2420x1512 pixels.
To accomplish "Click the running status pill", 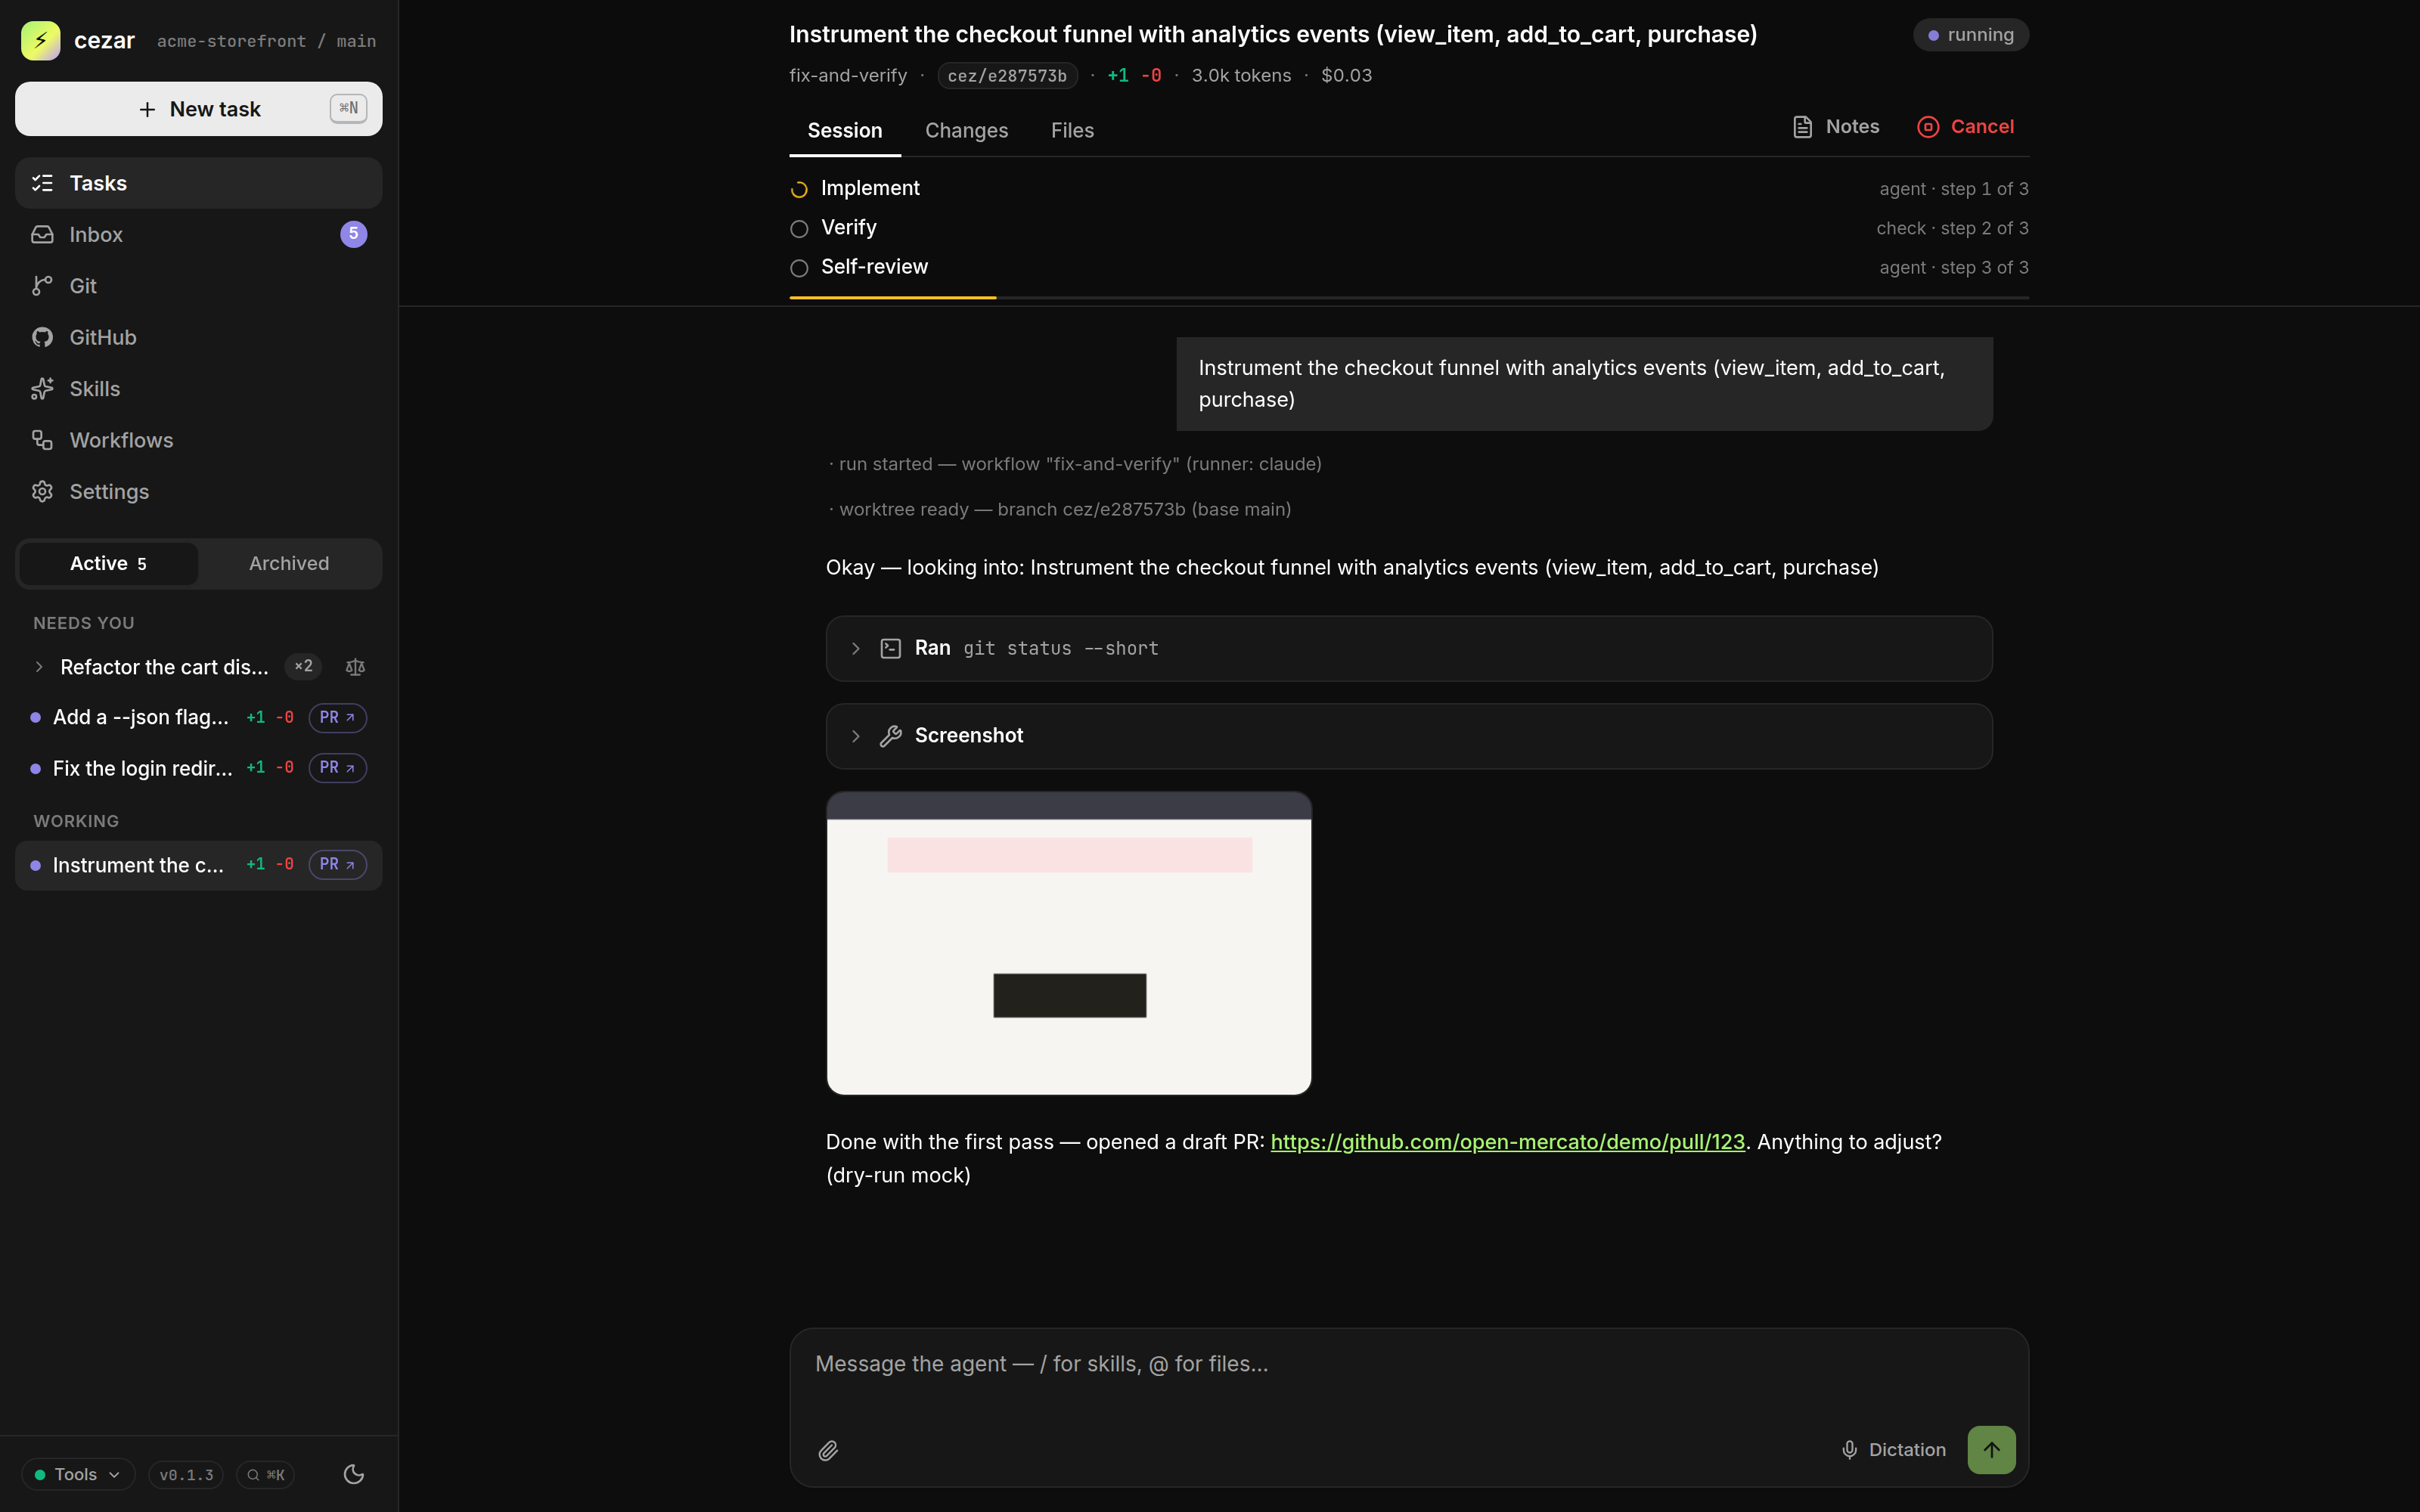I will (x=1970, y=35).
